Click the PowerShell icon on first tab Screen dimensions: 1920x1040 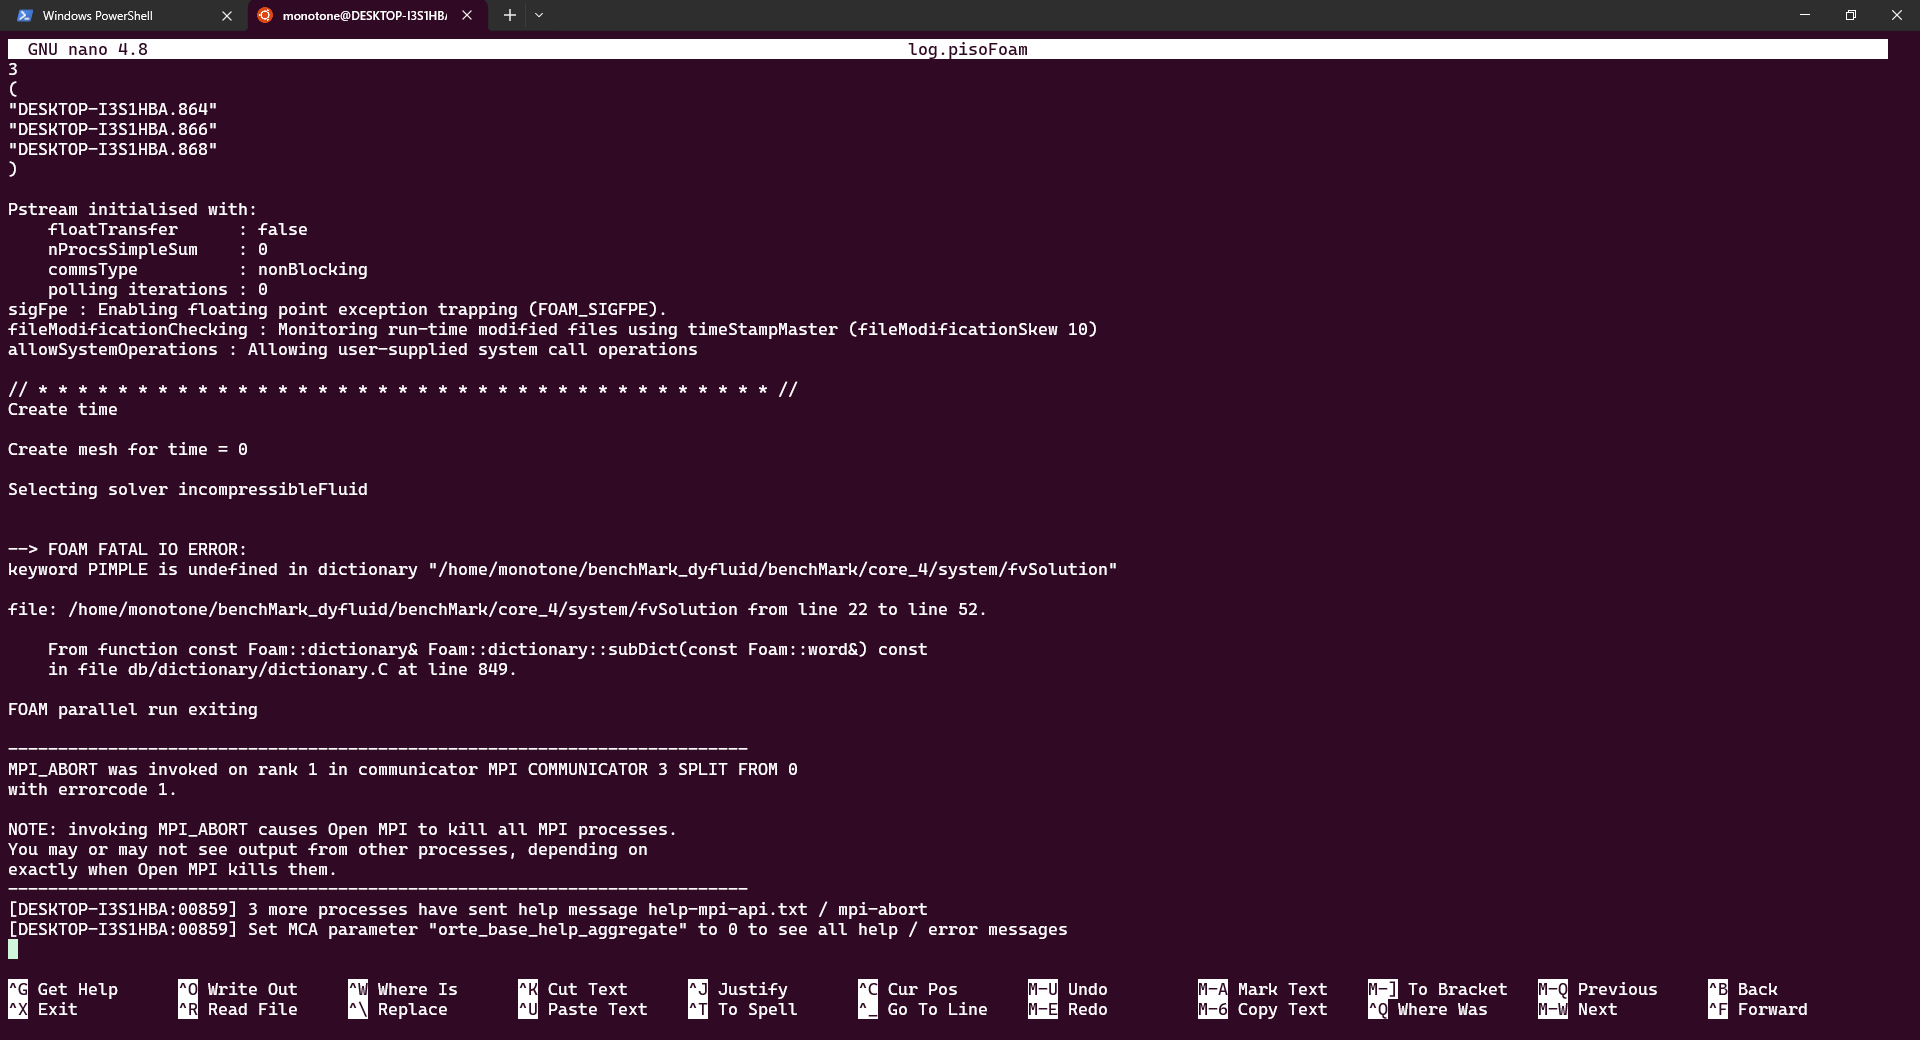click(x=25, y=16)
